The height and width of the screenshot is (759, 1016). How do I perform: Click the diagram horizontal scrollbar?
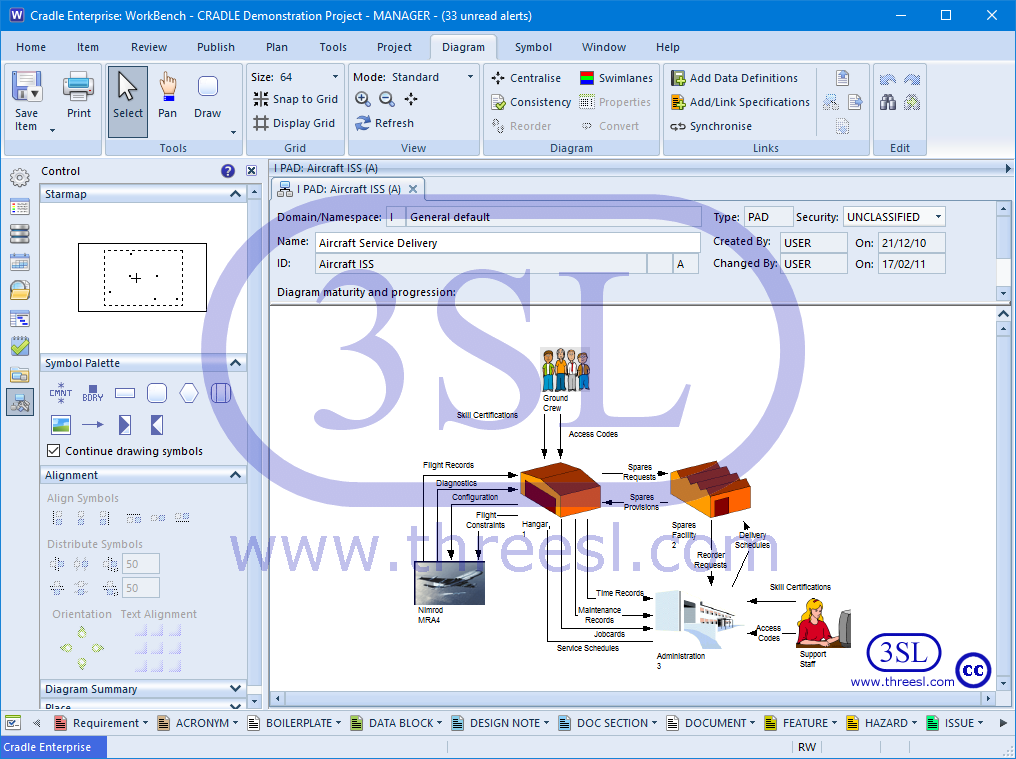point(633,698)
